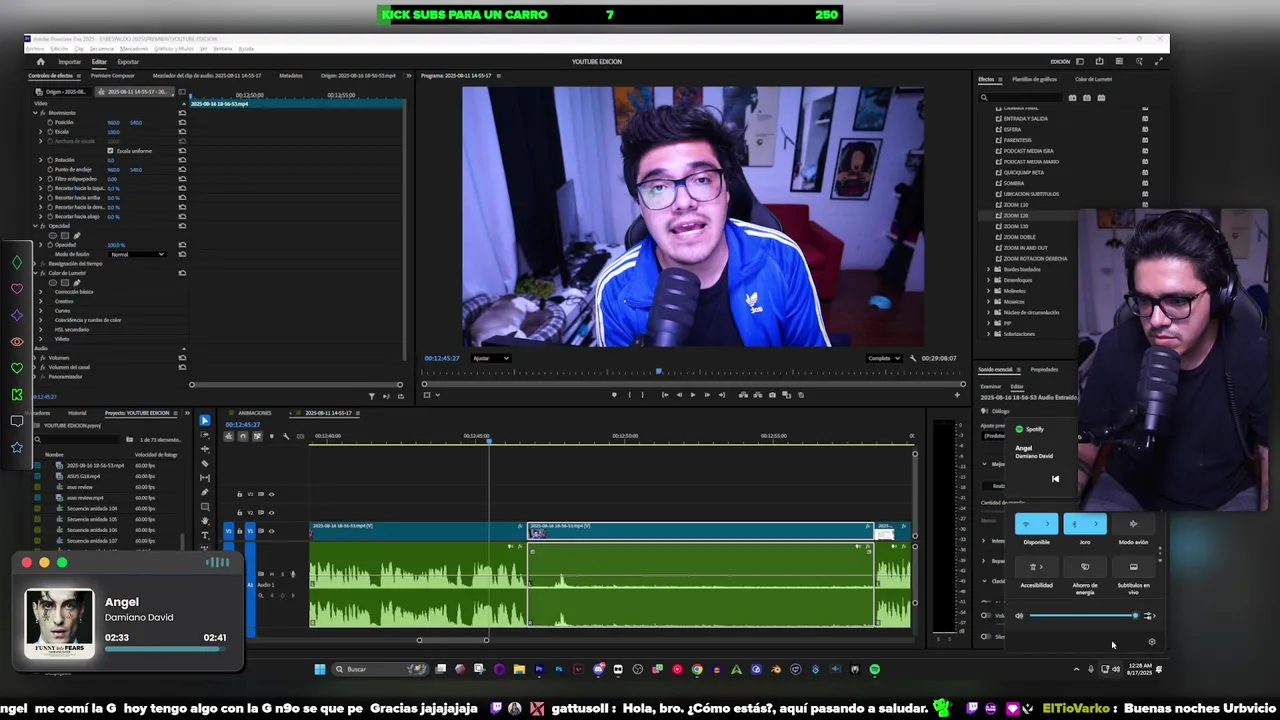This screenshot has height=720, width=1280.
Task: Toggle Modo avión quick setting
Action: click(1133, 524)
